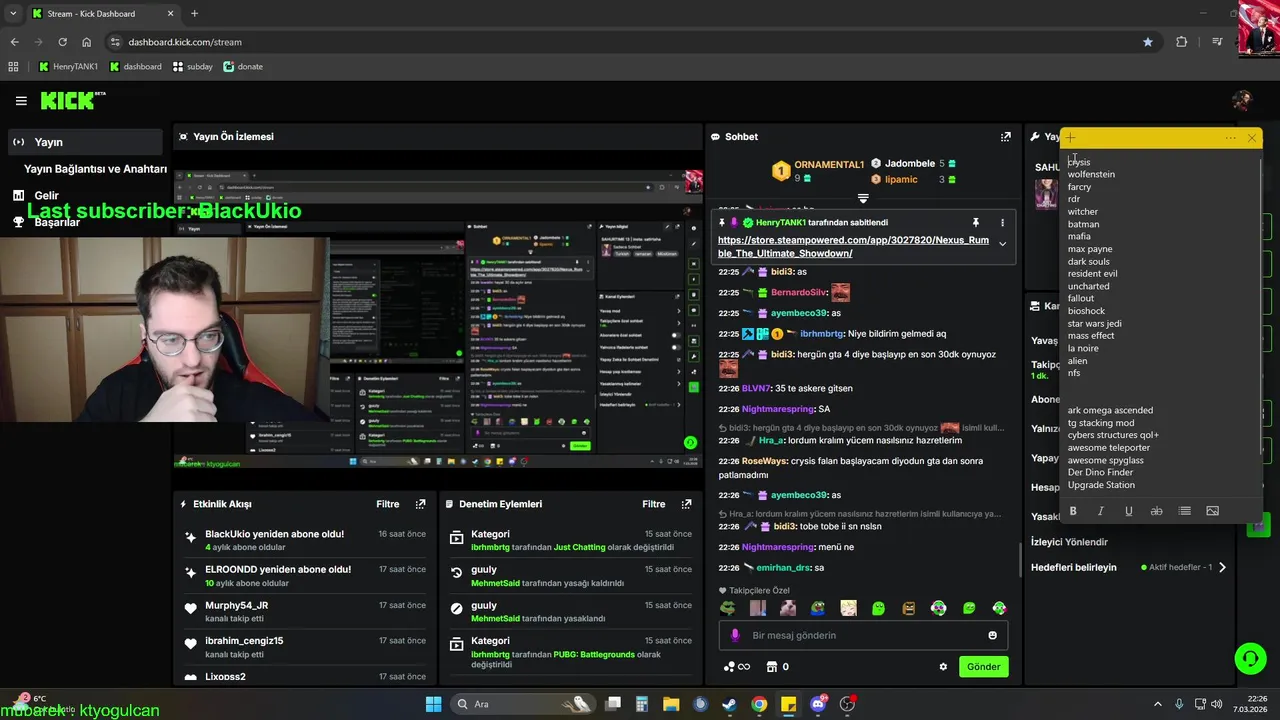The height and width of the screenshot is (720, 1280).
Task: Open OBS from the taskbar
Action: click(847, 704)
